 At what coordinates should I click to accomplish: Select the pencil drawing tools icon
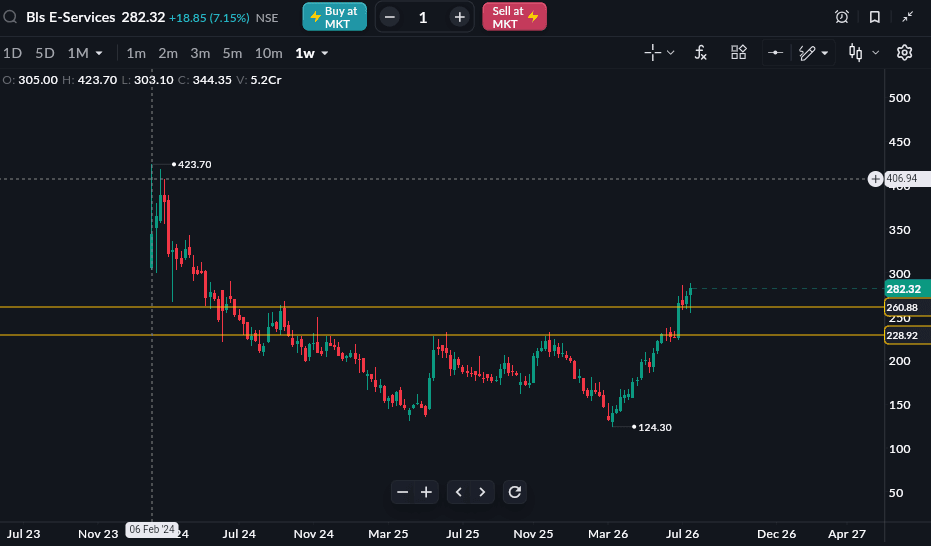(807, 53)
